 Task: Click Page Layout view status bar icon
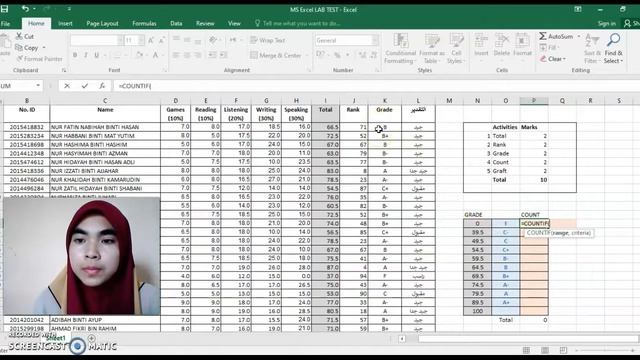(x=545, y=350)
